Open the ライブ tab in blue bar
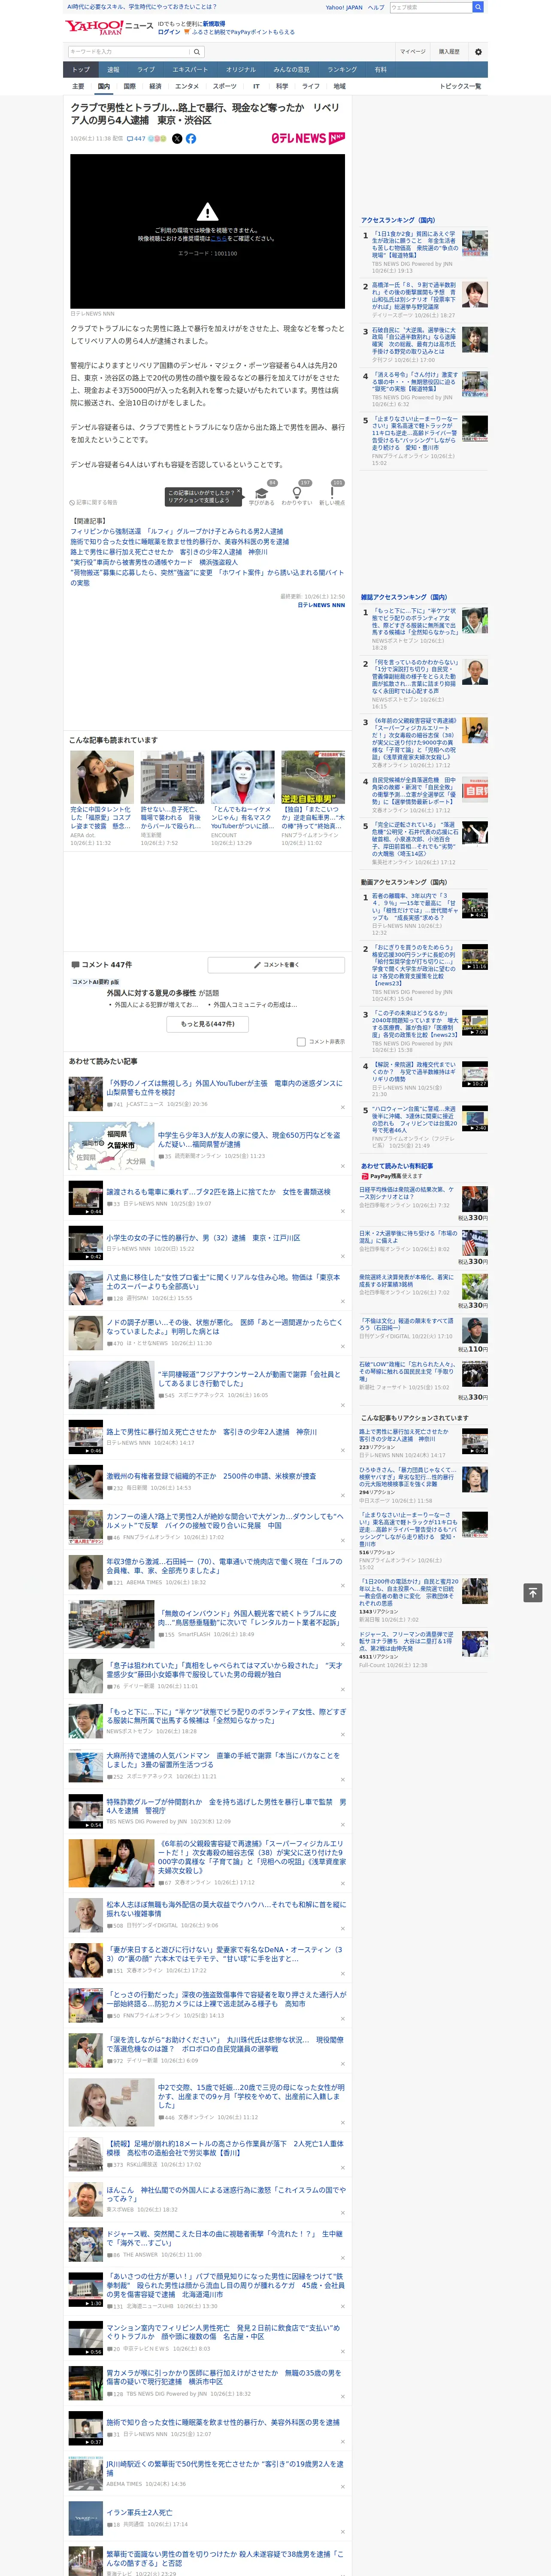 coord(146,70)
